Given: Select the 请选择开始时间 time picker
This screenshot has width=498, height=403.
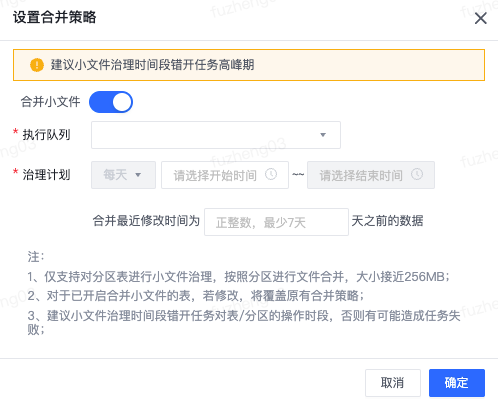Looking at the screenshot, I should [x=225, y=175].
